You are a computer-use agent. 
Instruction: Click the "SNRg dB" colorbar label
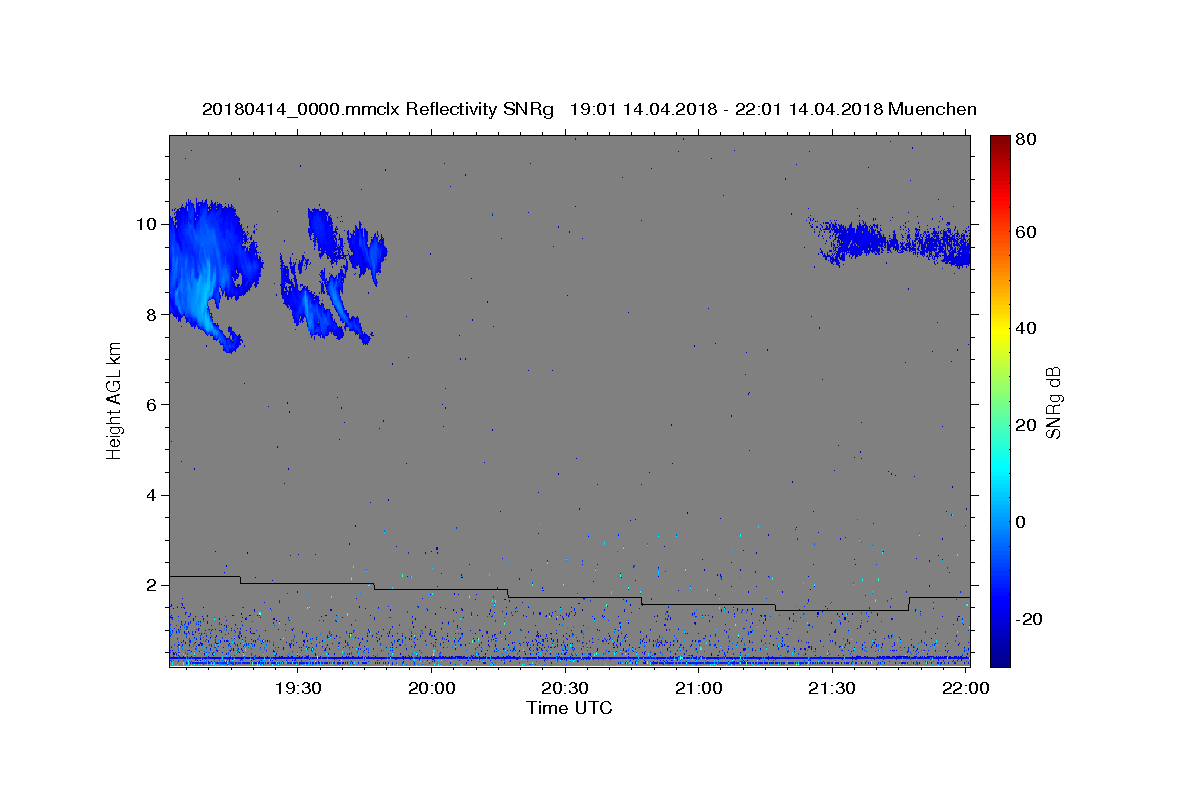[1053, 402]
